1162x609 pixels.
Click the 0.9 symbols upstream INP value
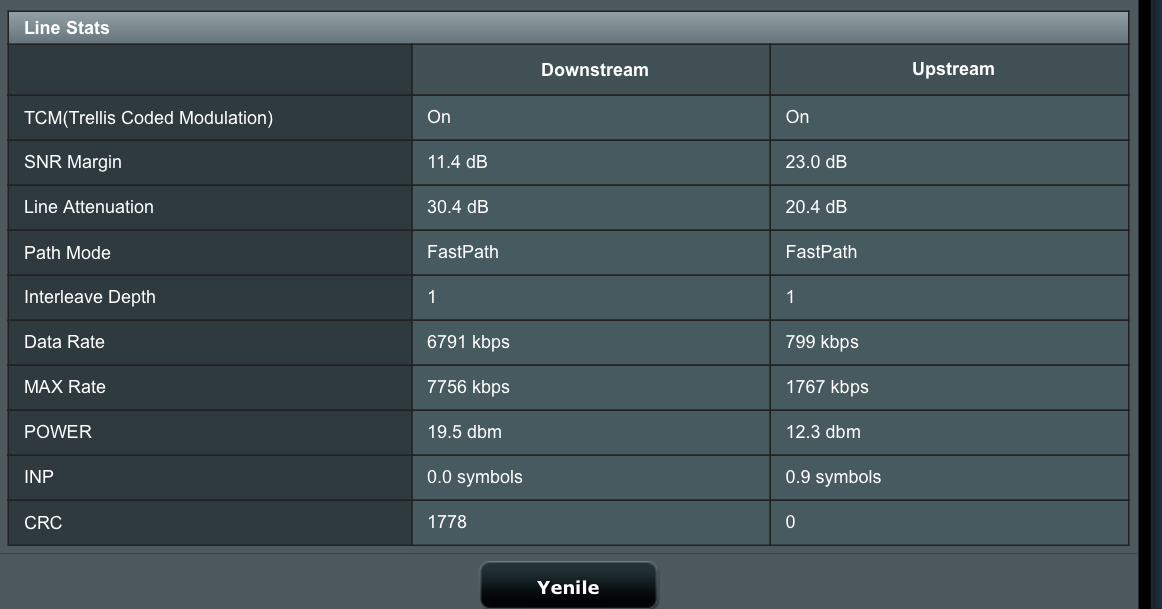[x=833, y=477]
